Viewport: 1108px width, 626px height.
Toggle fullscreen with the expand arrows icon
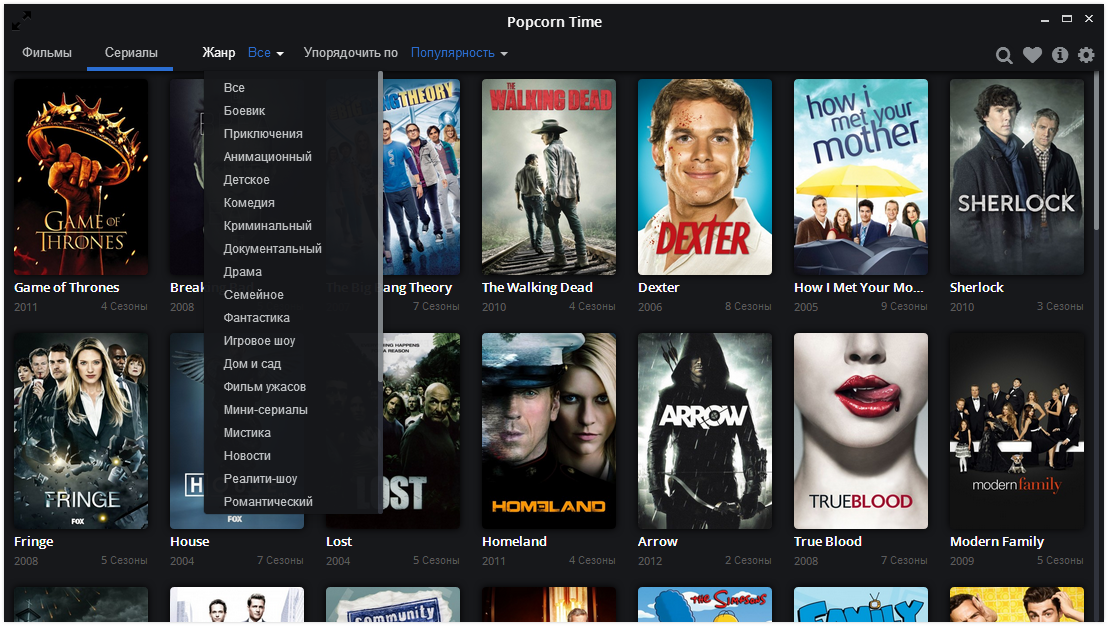coord(21,21)
